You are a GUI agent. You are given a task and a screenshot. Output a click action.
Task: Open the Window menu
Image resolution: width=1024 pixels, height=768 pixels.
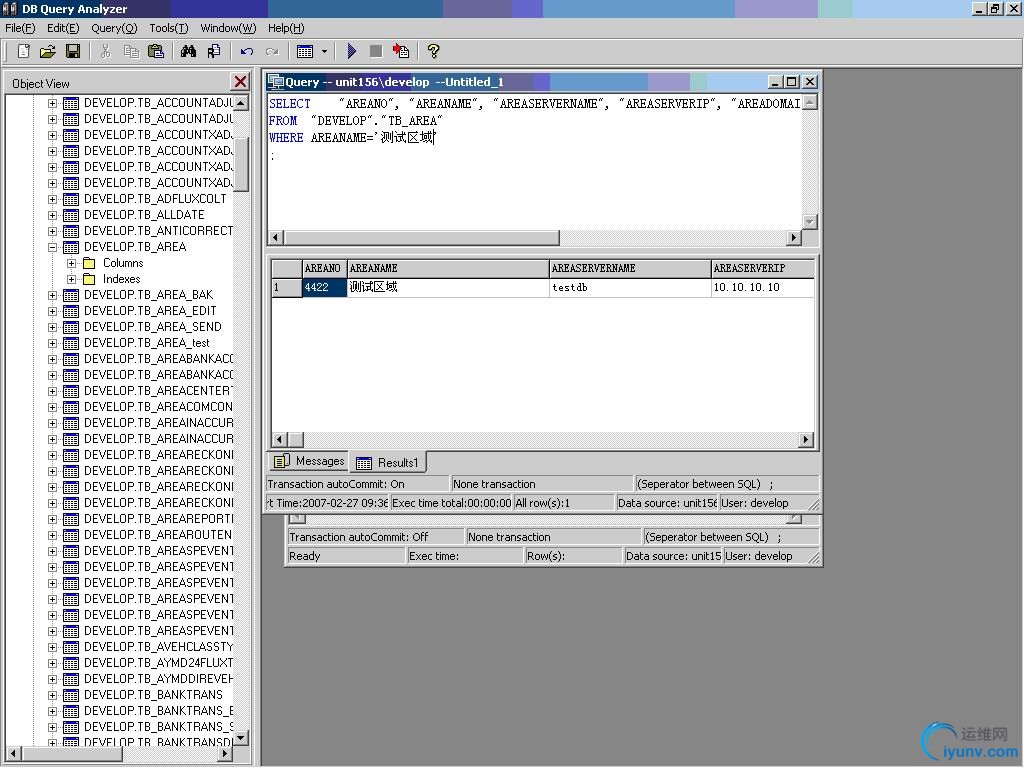coord(228,28)
